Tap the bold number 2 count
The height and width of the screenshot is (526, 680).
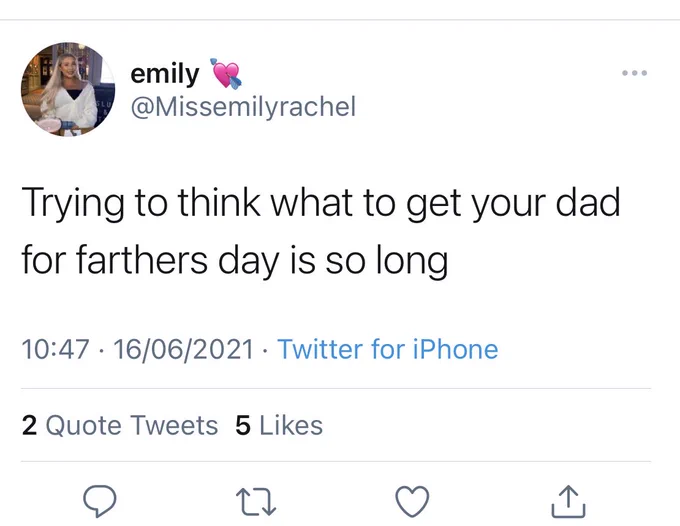tap(29, 425)
